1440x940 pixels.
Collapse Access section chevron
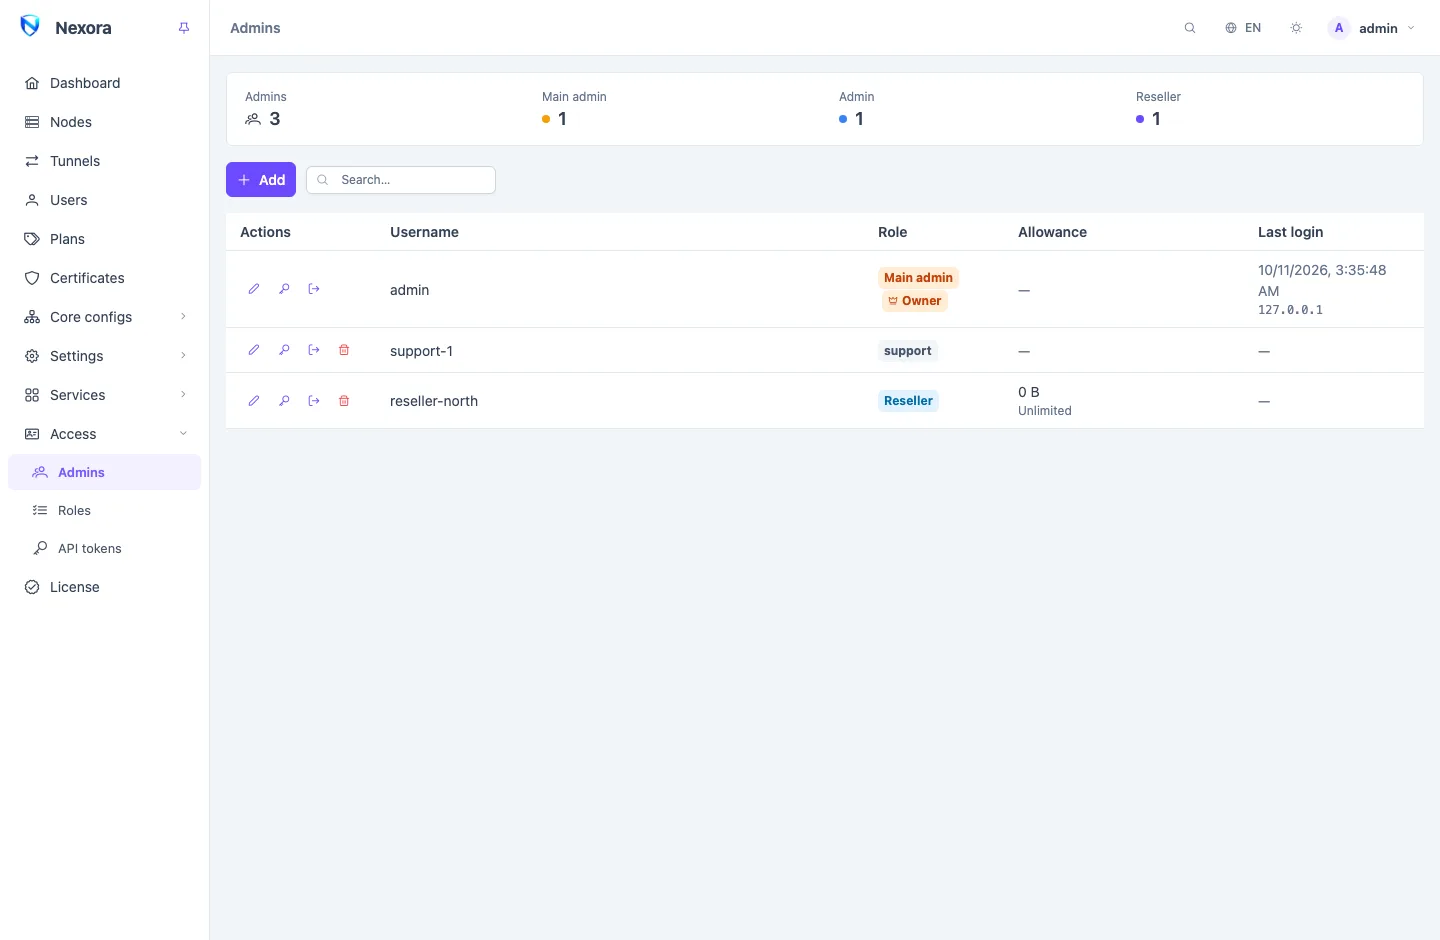pos(183,434)
